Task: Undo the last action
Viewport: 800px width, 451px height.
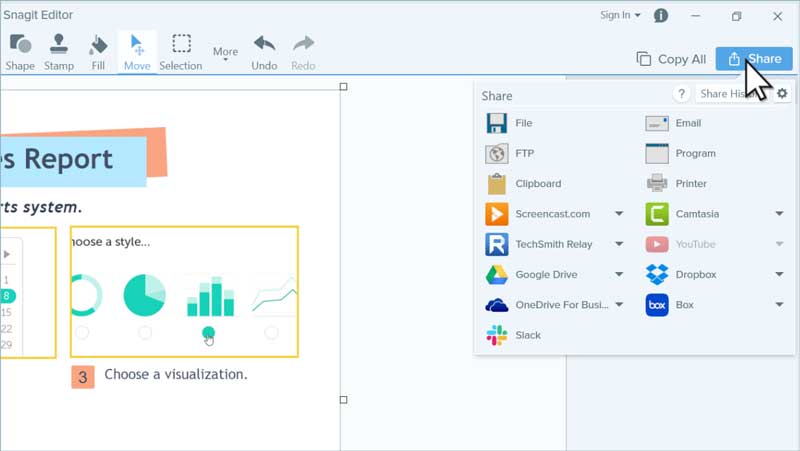Action: (264, 53)
